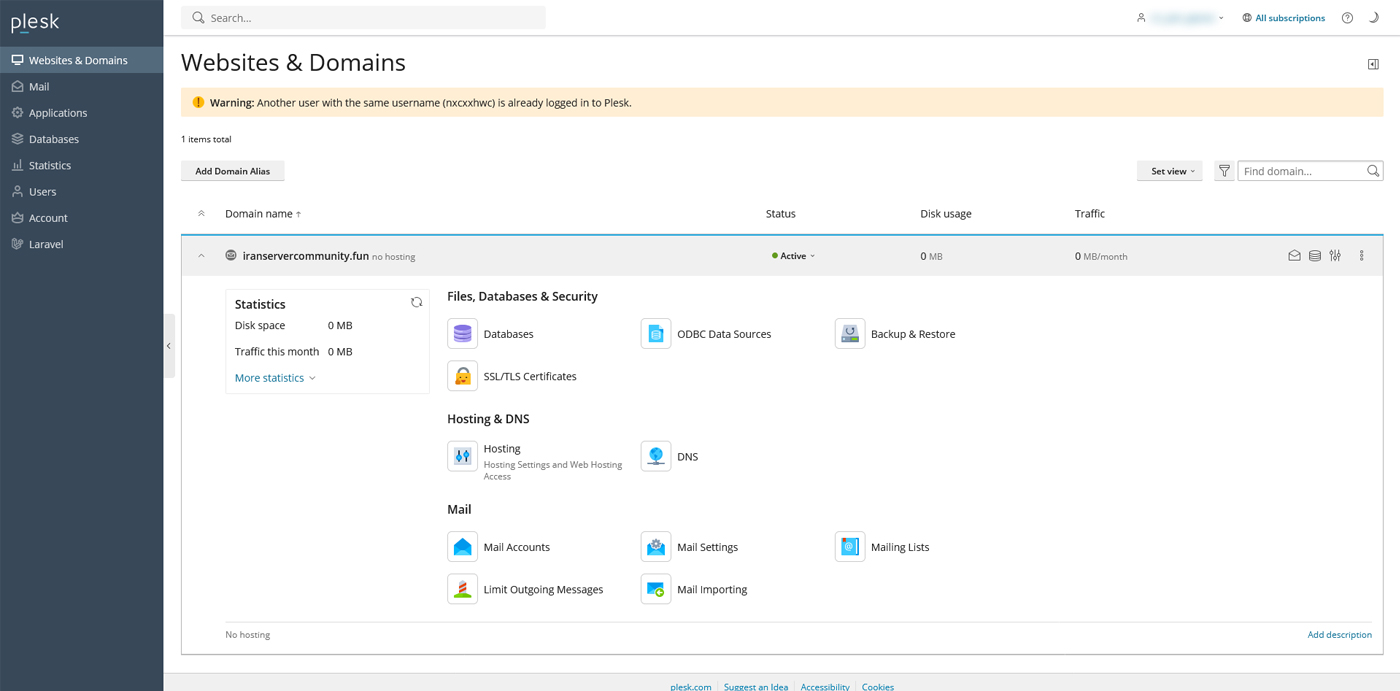The height and width of the screenshot is (691, 1400).
Task: Click the Add Domain Alias button
Action: [232, 171]
